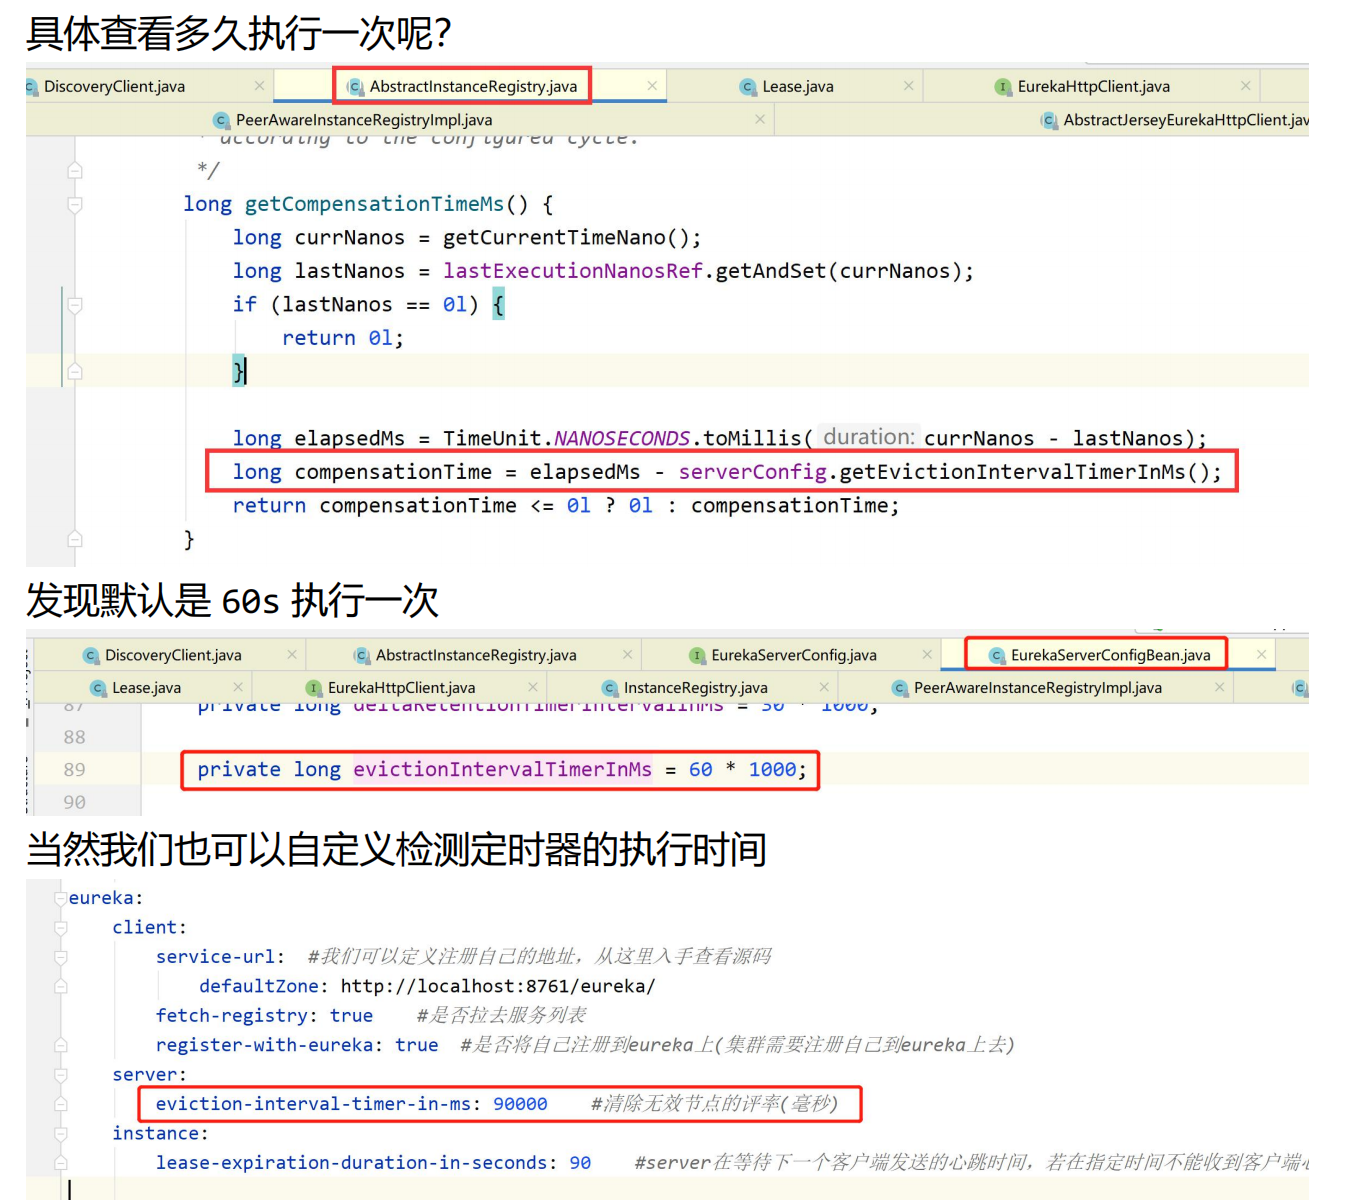
Task: Click the fetch-registry YAML key
Action: (x=231, y=1016)
